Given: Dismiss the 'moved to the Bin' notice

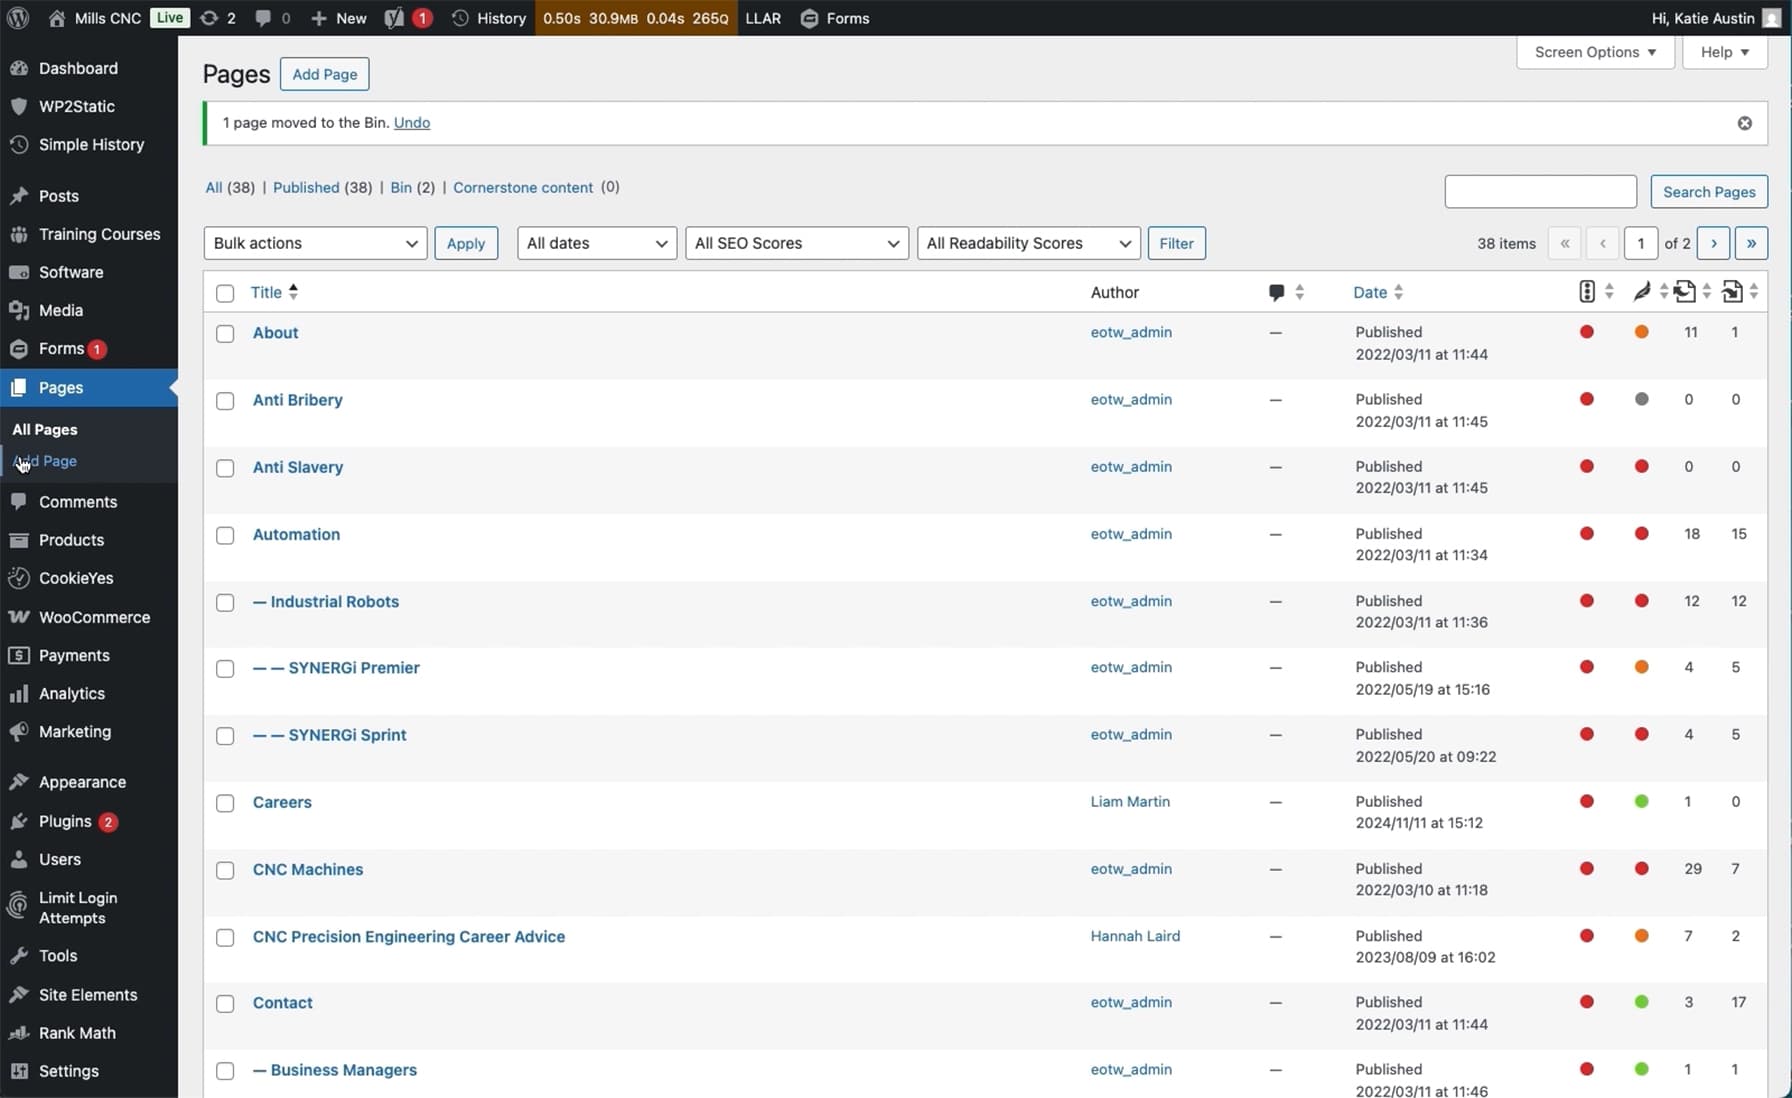Looking at the screenshot, I should click(1744, 123).
